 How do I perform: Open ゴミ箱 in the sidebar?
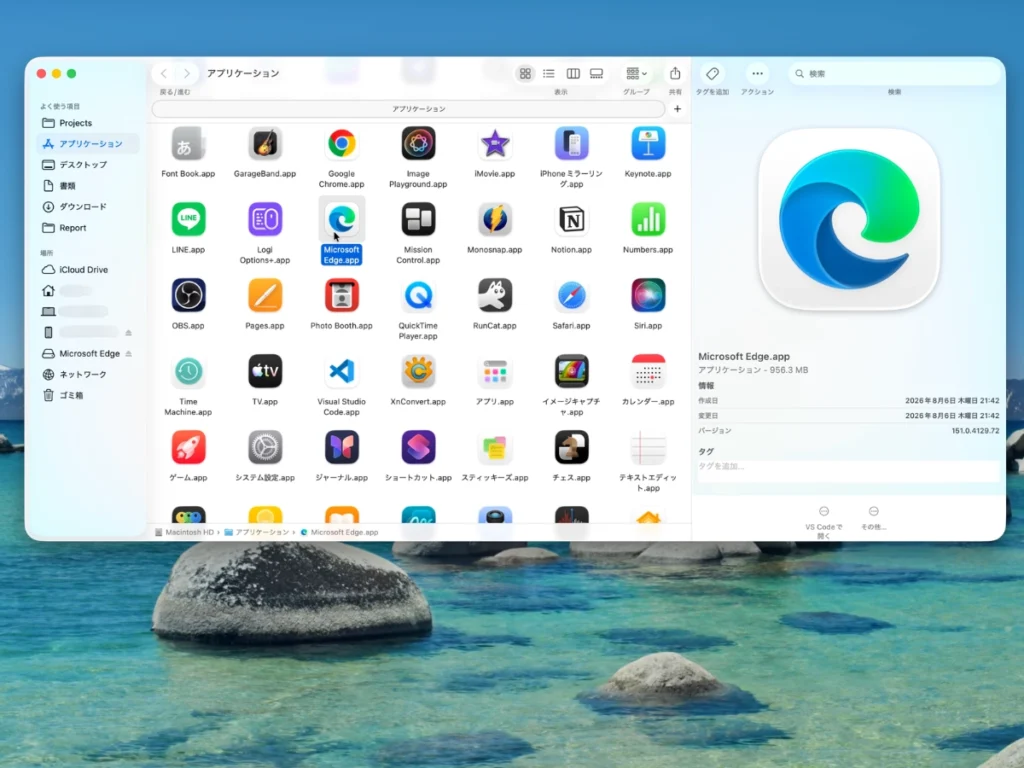point(88,395)
